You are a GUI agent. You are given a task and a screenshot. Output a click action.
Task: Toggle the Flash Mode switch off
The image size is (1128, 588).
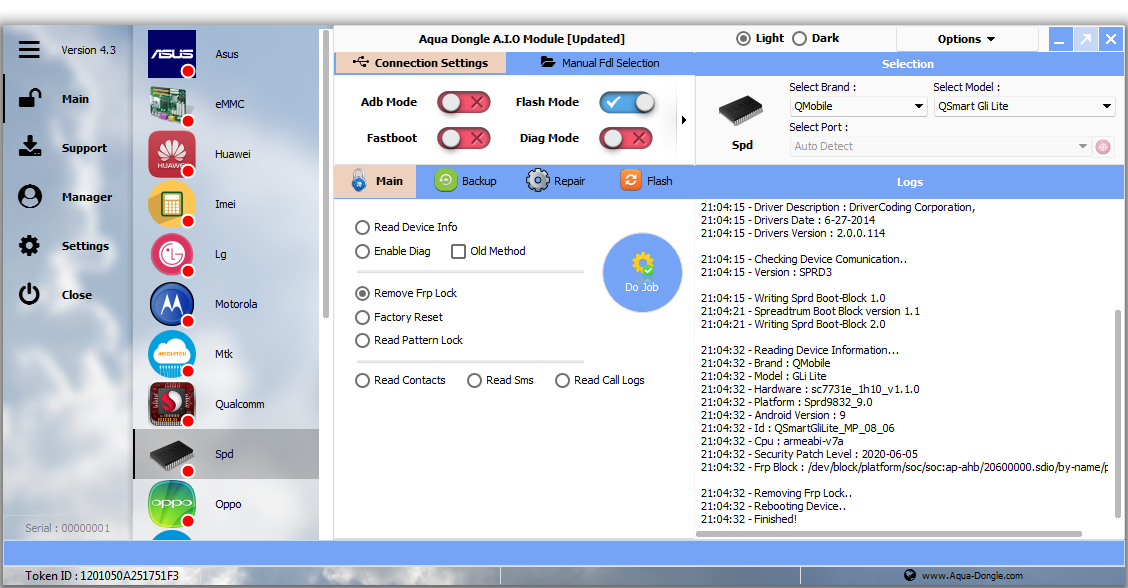click(x=627, y=102)
